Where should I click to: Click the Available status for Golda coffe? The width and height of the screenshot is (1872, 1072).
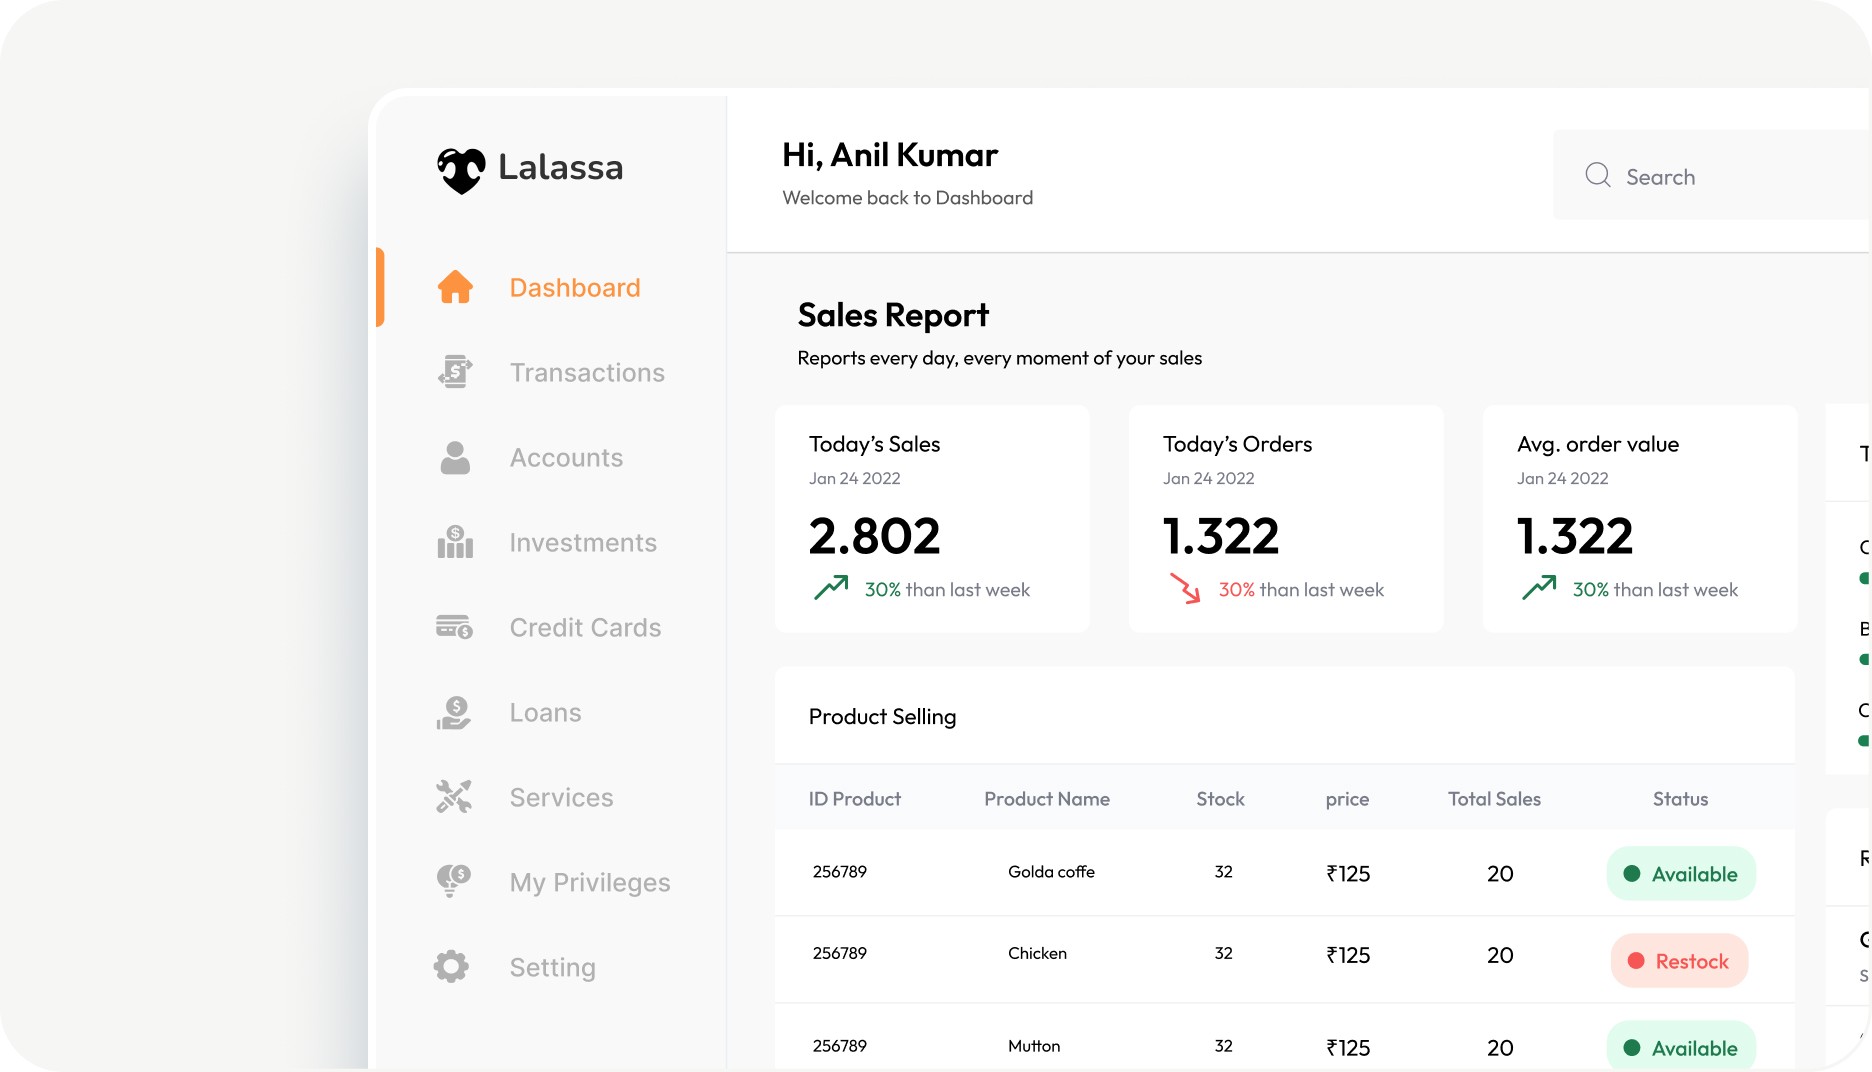pyautogui.click(x=1681, y=874)
